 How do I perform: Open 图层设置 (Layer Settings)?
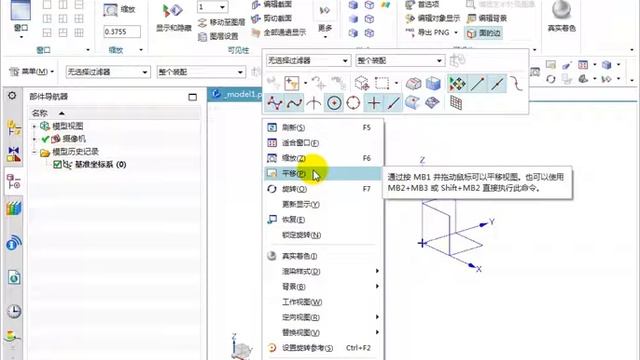pos(218,36)
